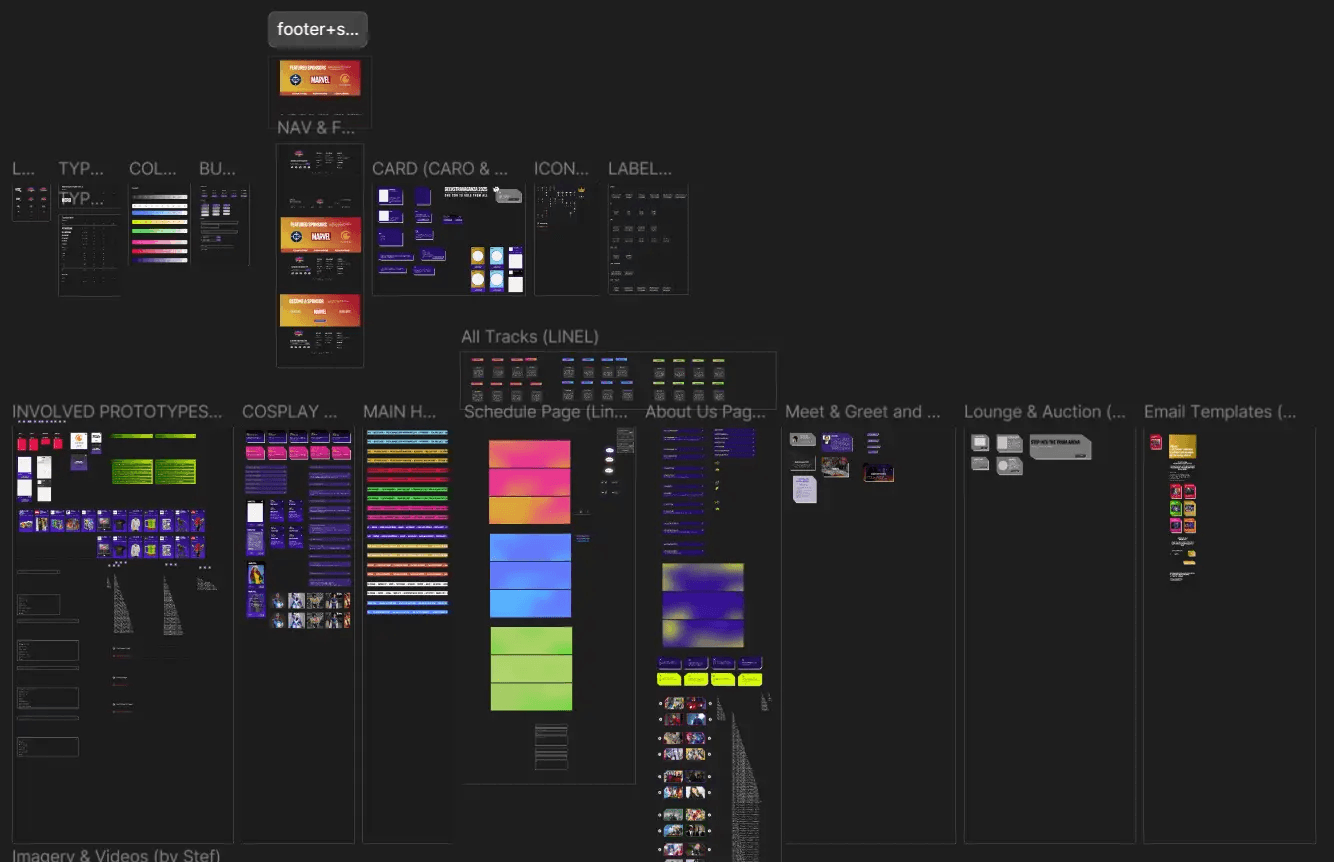Viewport: 1334px width, 862px height.
Task: Select the 'Email Templates (...' section label
Action: pyautogui.click(x=1220, y=412)
